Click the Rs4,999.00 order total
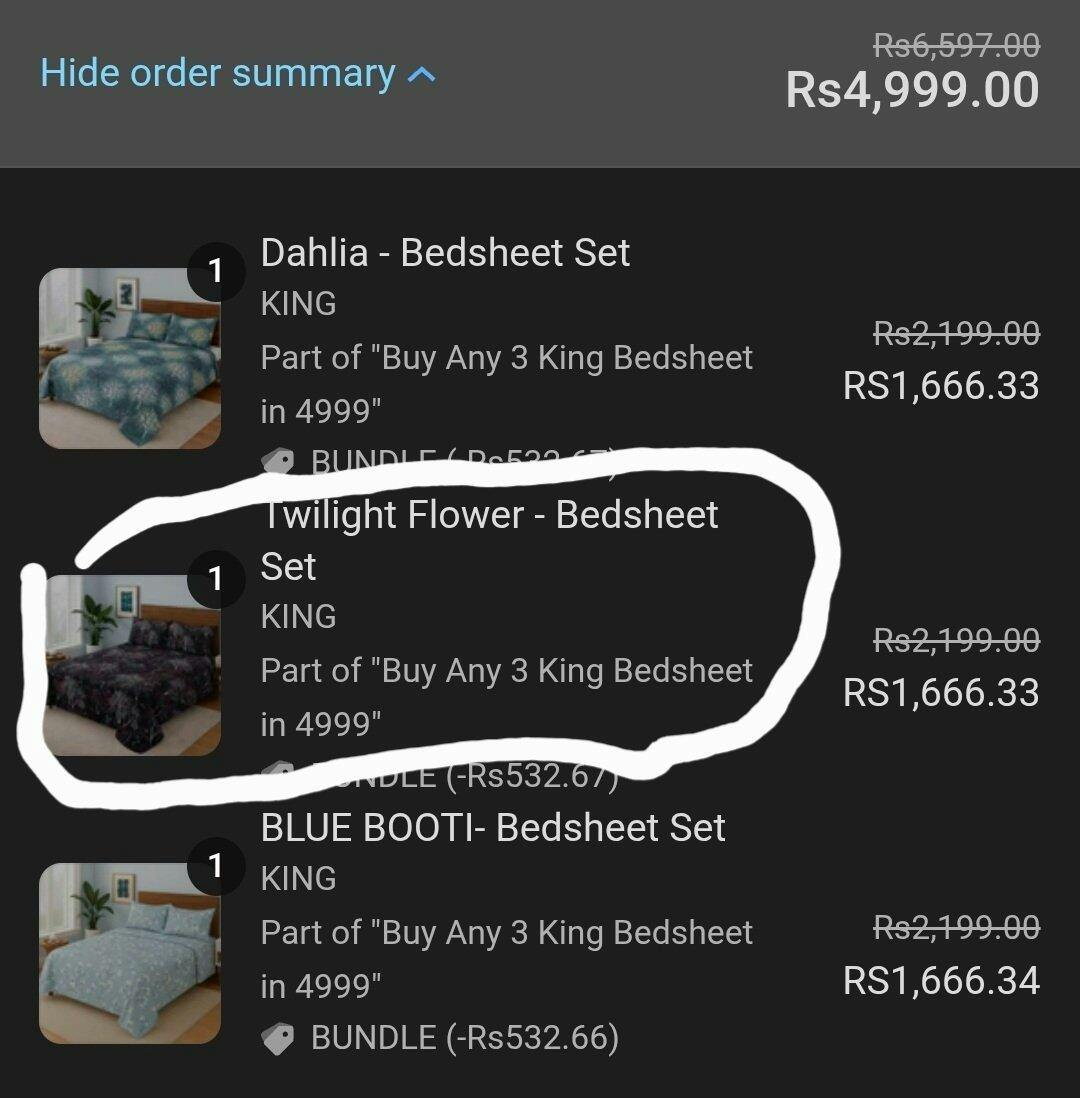The height and width of the screenshot is (1098, 1080). [912, 90]
